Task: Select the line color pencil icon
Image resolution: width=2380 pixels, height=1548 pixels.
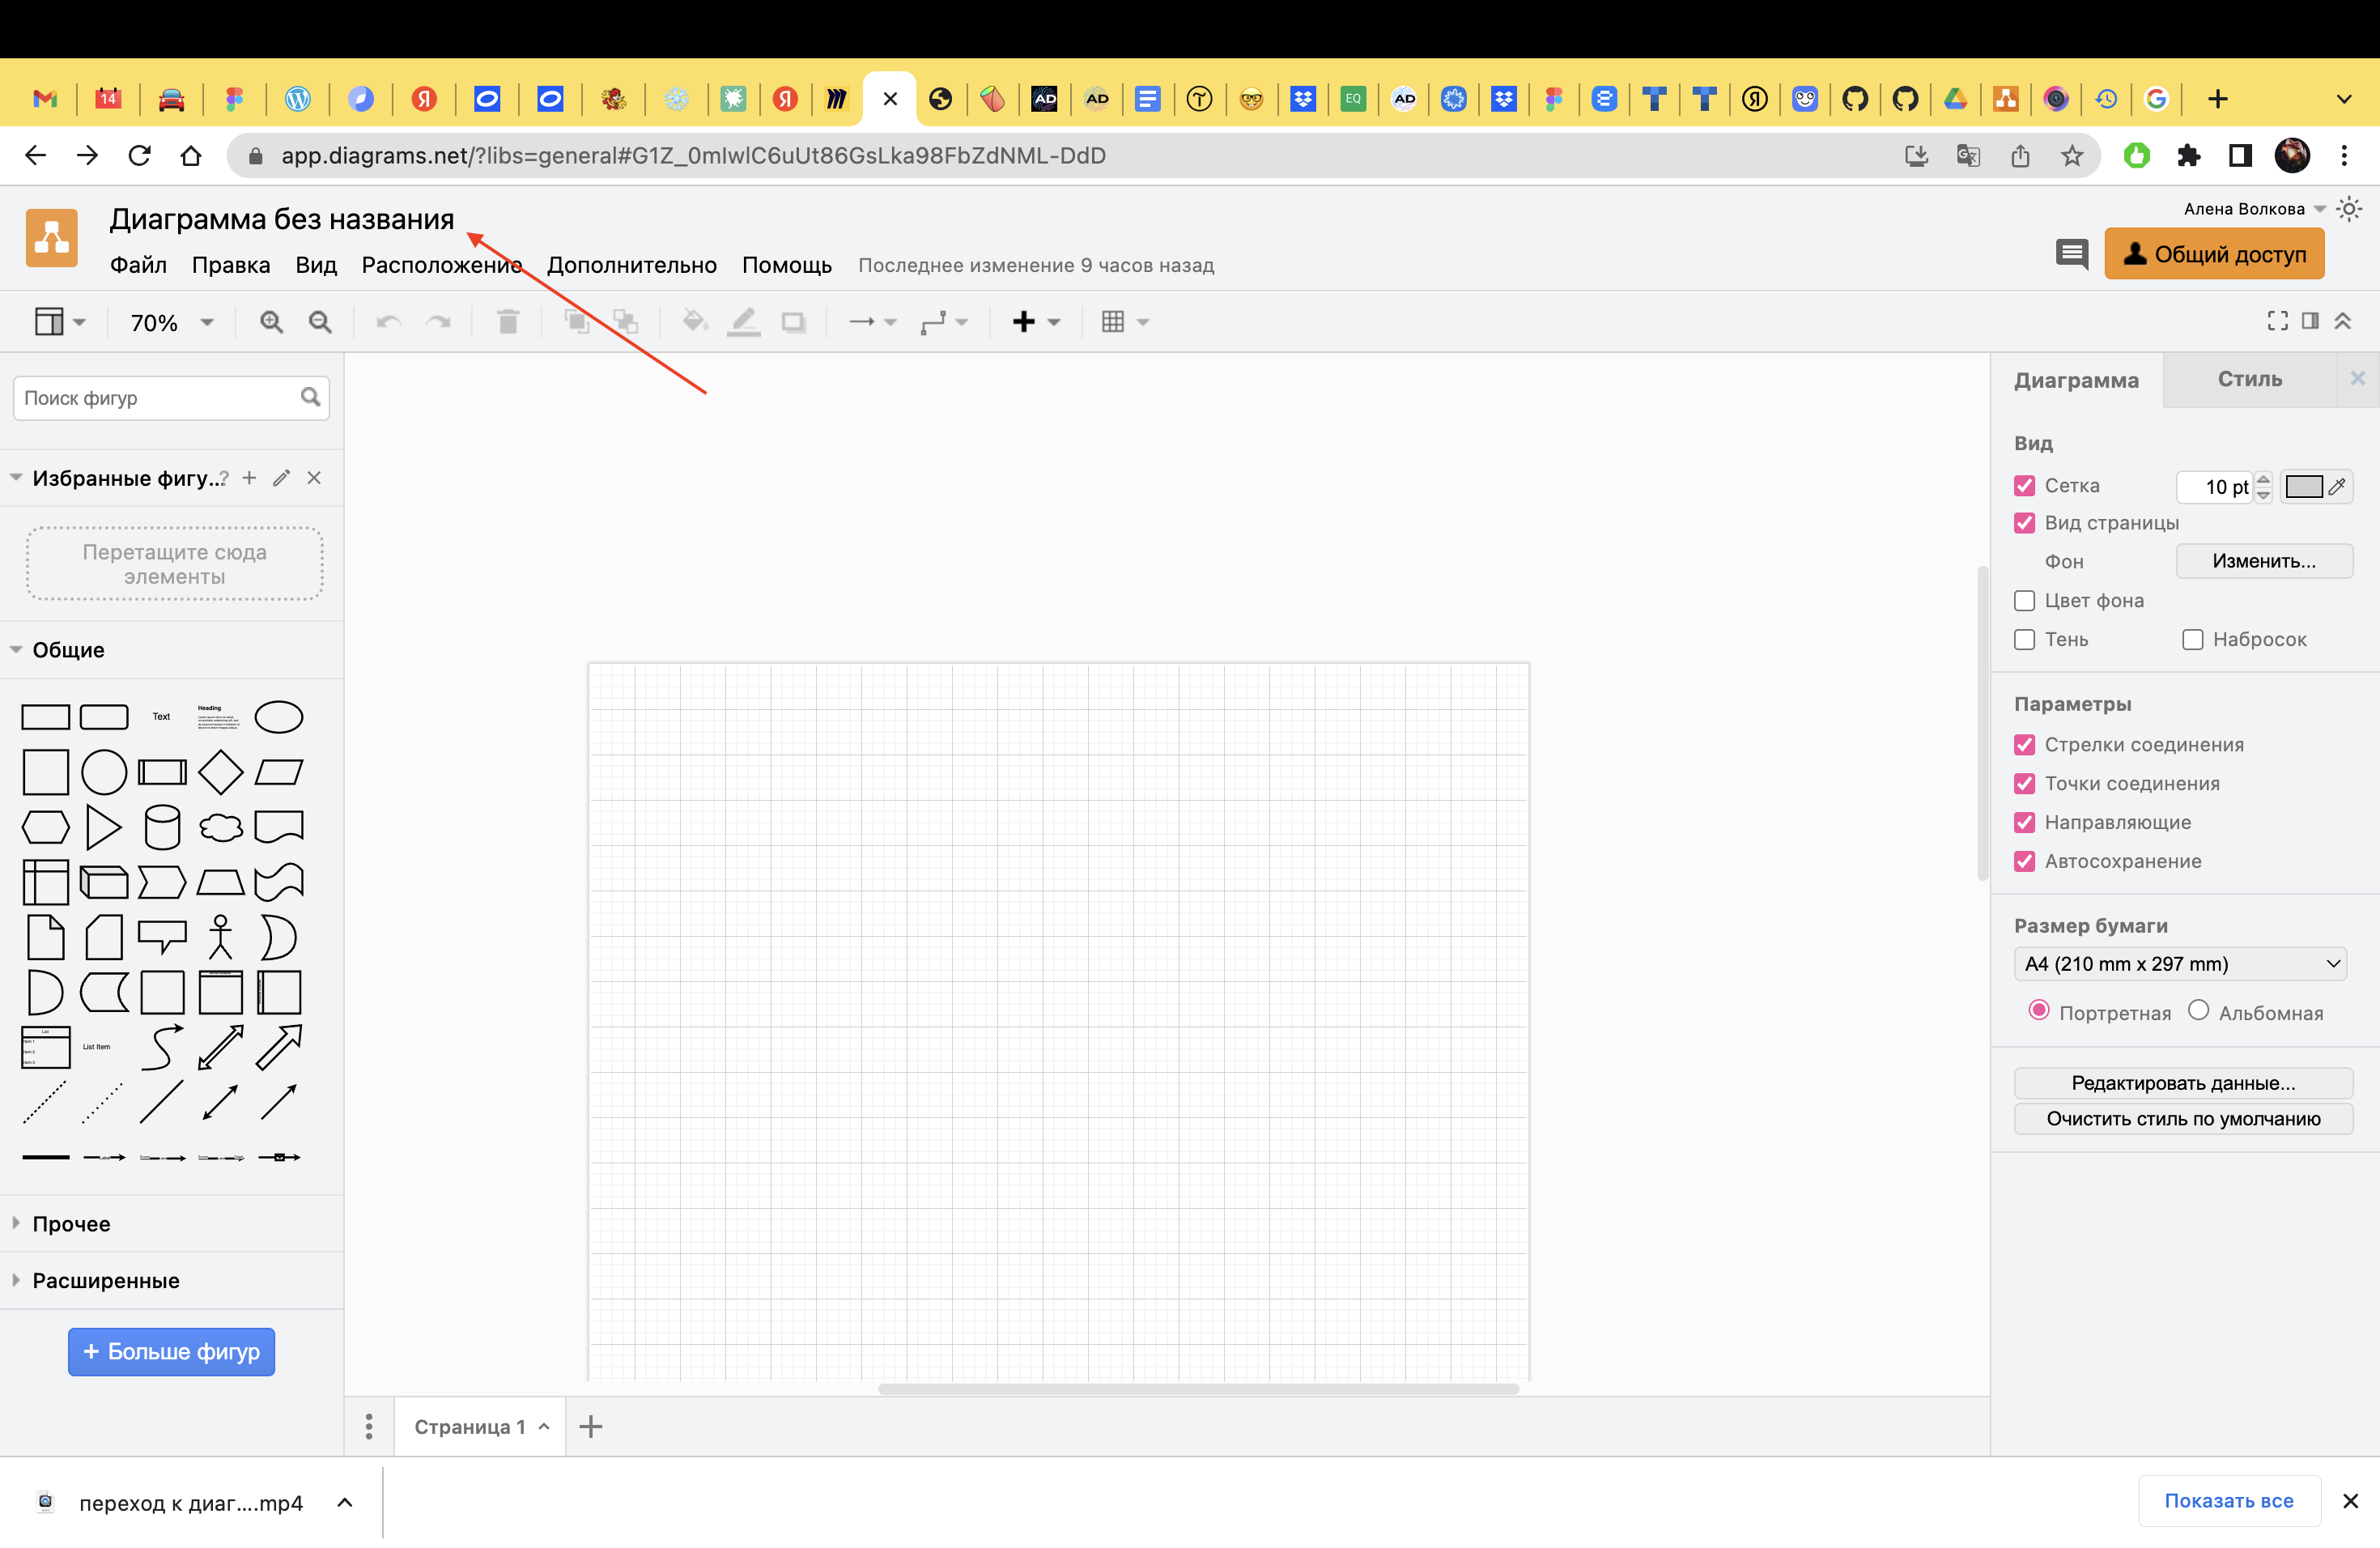Action: (744, 321)
